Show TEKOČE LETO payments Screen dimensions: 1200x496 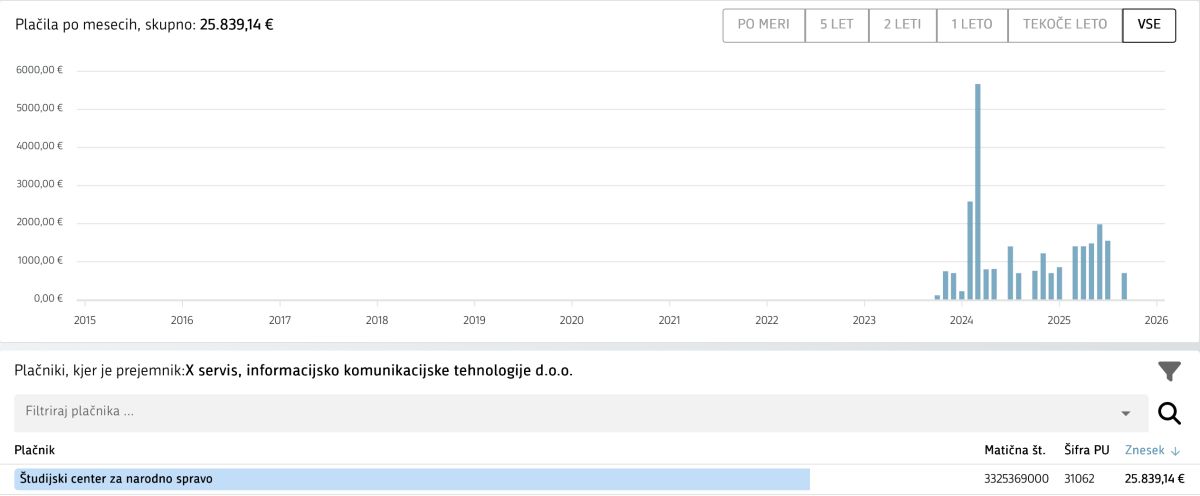(x=1065, y=25)
